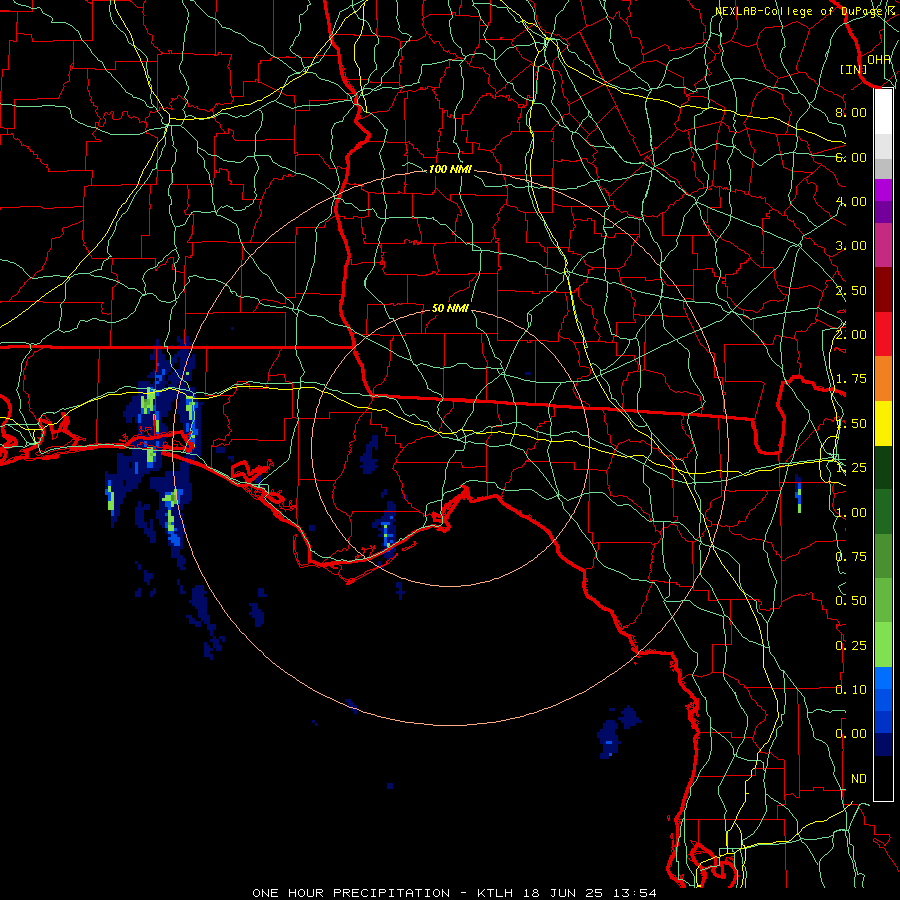
Task: Click the '1.50' legend value
Action: (851, 424)
